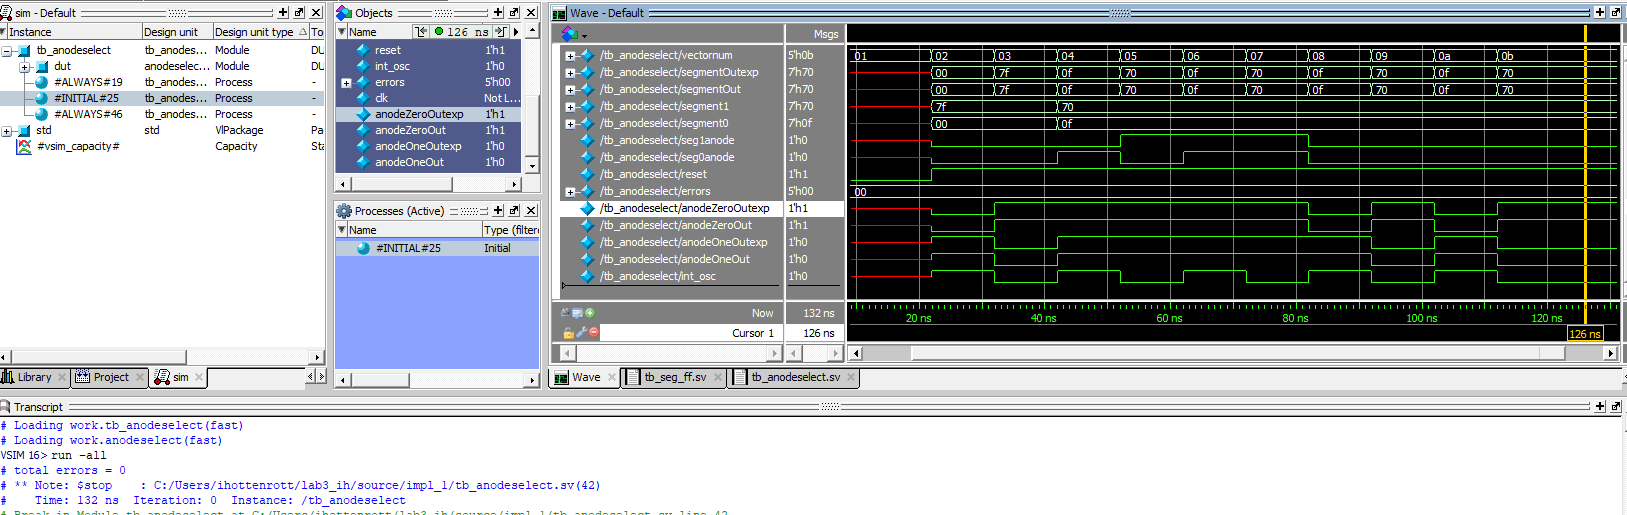1627x515 pixels.
Task: Collapse the tb_anodeselect instance tree
Action: 7,51
